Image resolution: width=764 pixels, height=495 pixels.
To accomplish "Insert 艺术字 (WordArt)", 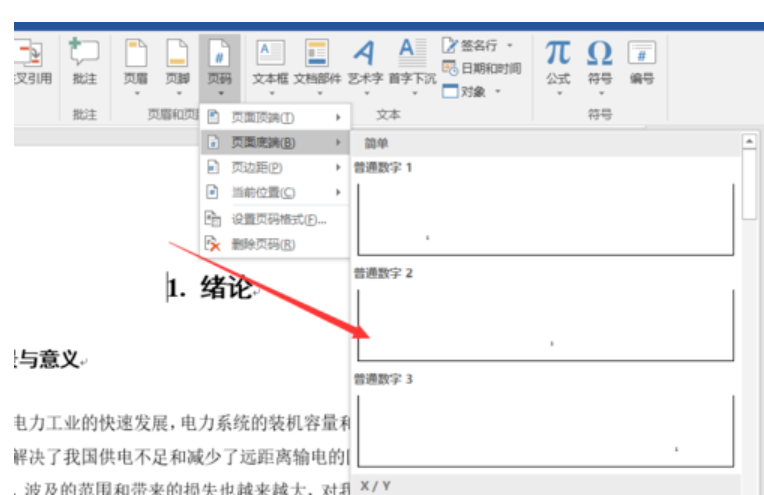I will (x=365, y=62).
